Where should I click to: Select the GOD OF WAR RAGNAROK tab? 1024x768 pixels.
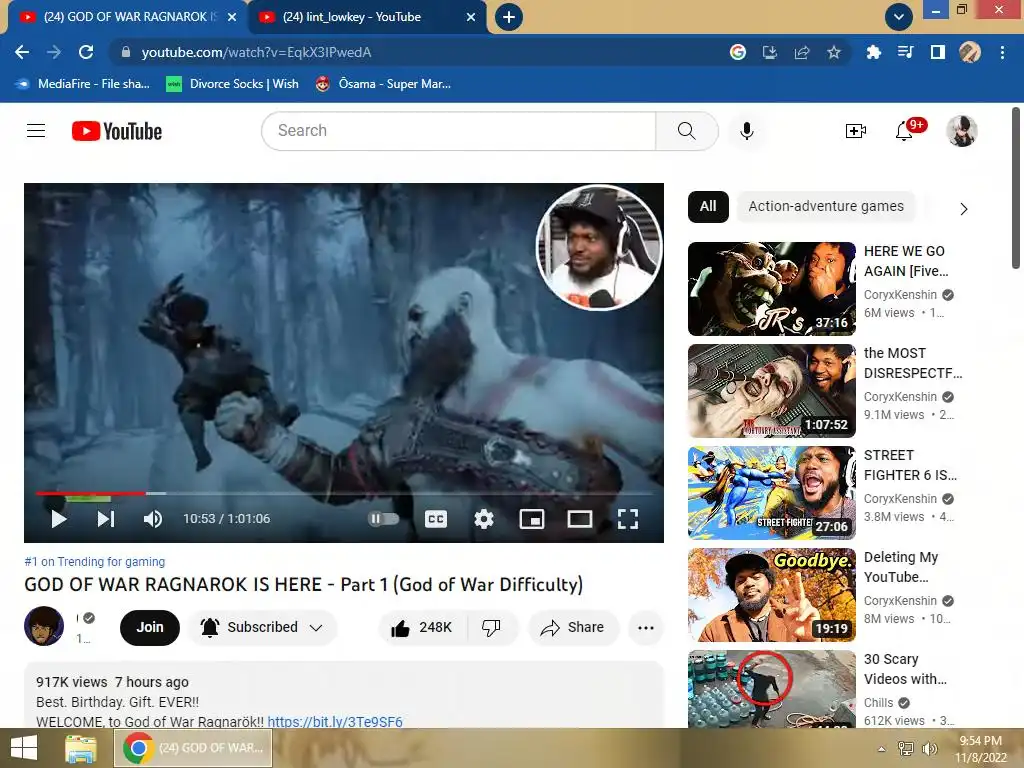(x=128, y=17)
